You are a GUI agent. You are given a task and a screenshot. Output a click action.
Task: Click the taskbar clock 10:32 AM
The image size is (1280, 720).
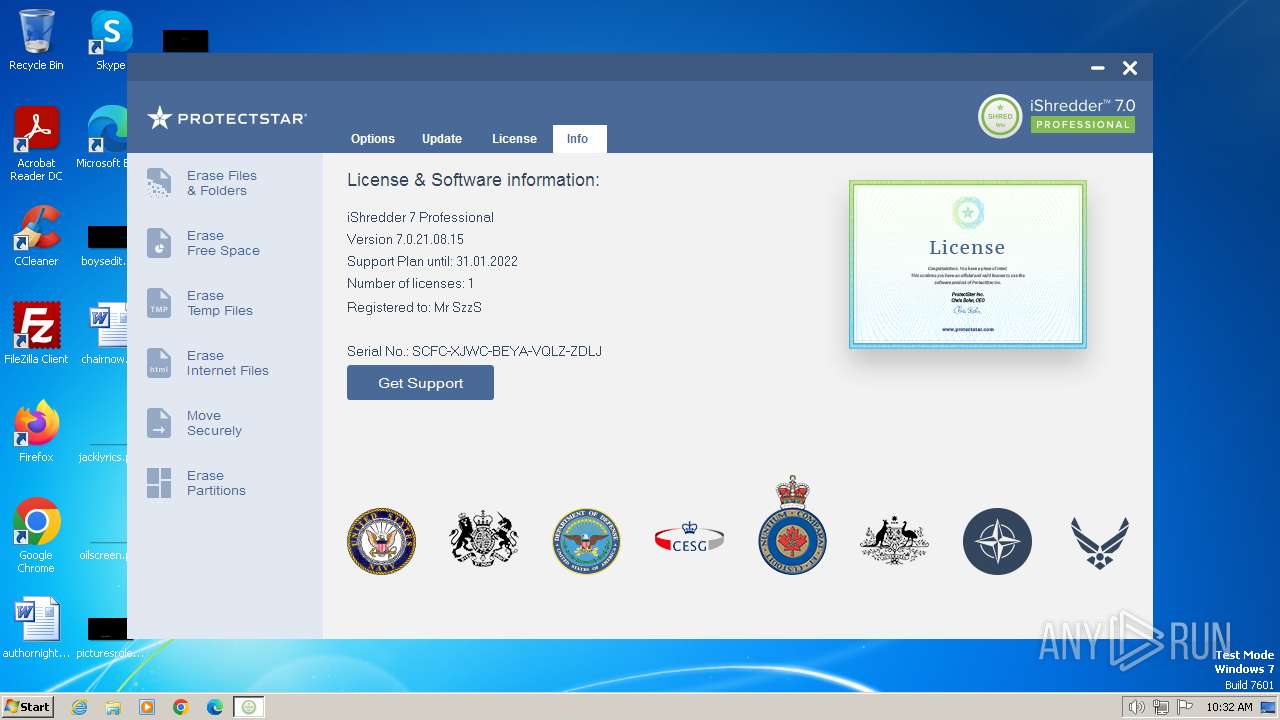click(1229, 707)
